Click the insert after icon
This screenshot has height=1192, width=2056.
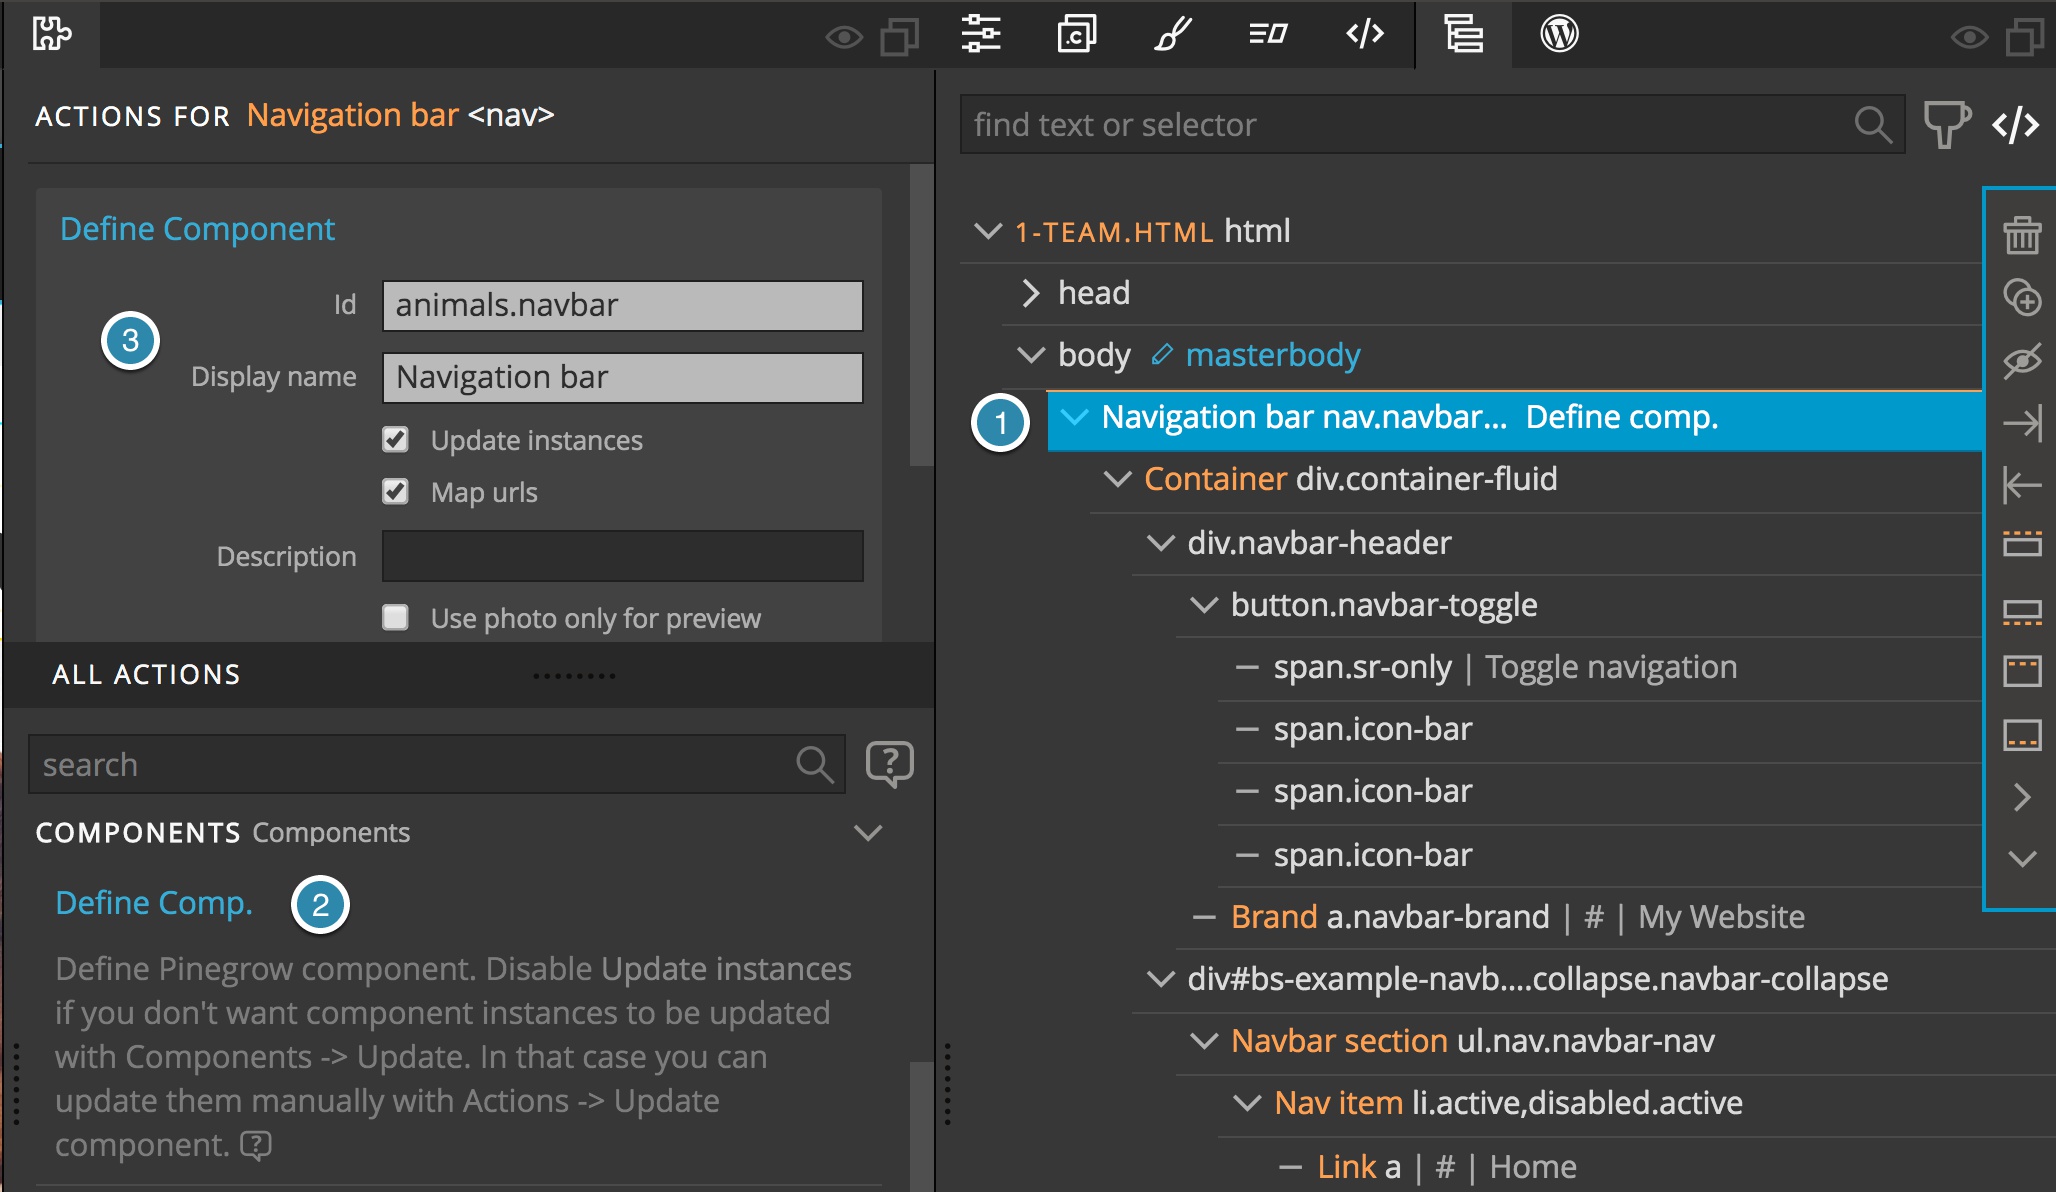pos(2022,612)
